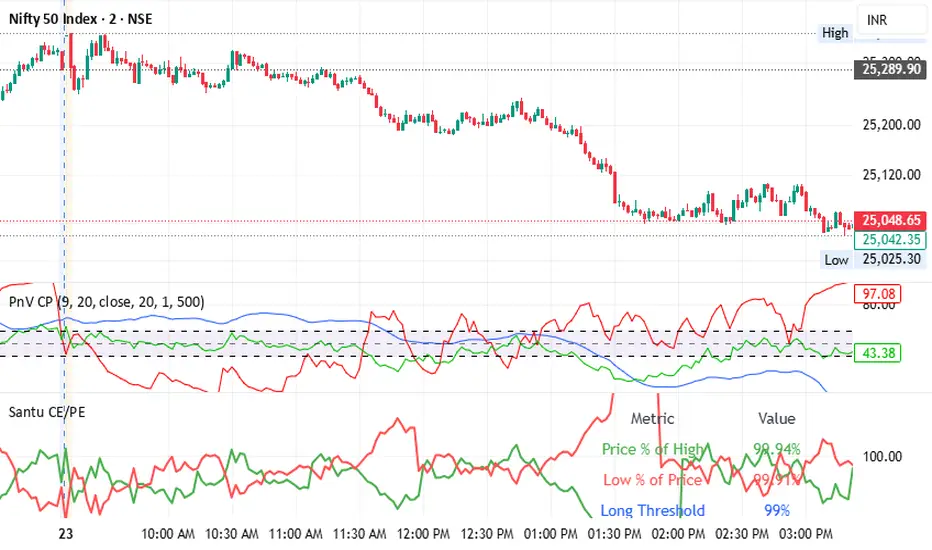Open the PnV CP indicator legend
The height and width of the screenshot is (550, 932).
[106, 302]
